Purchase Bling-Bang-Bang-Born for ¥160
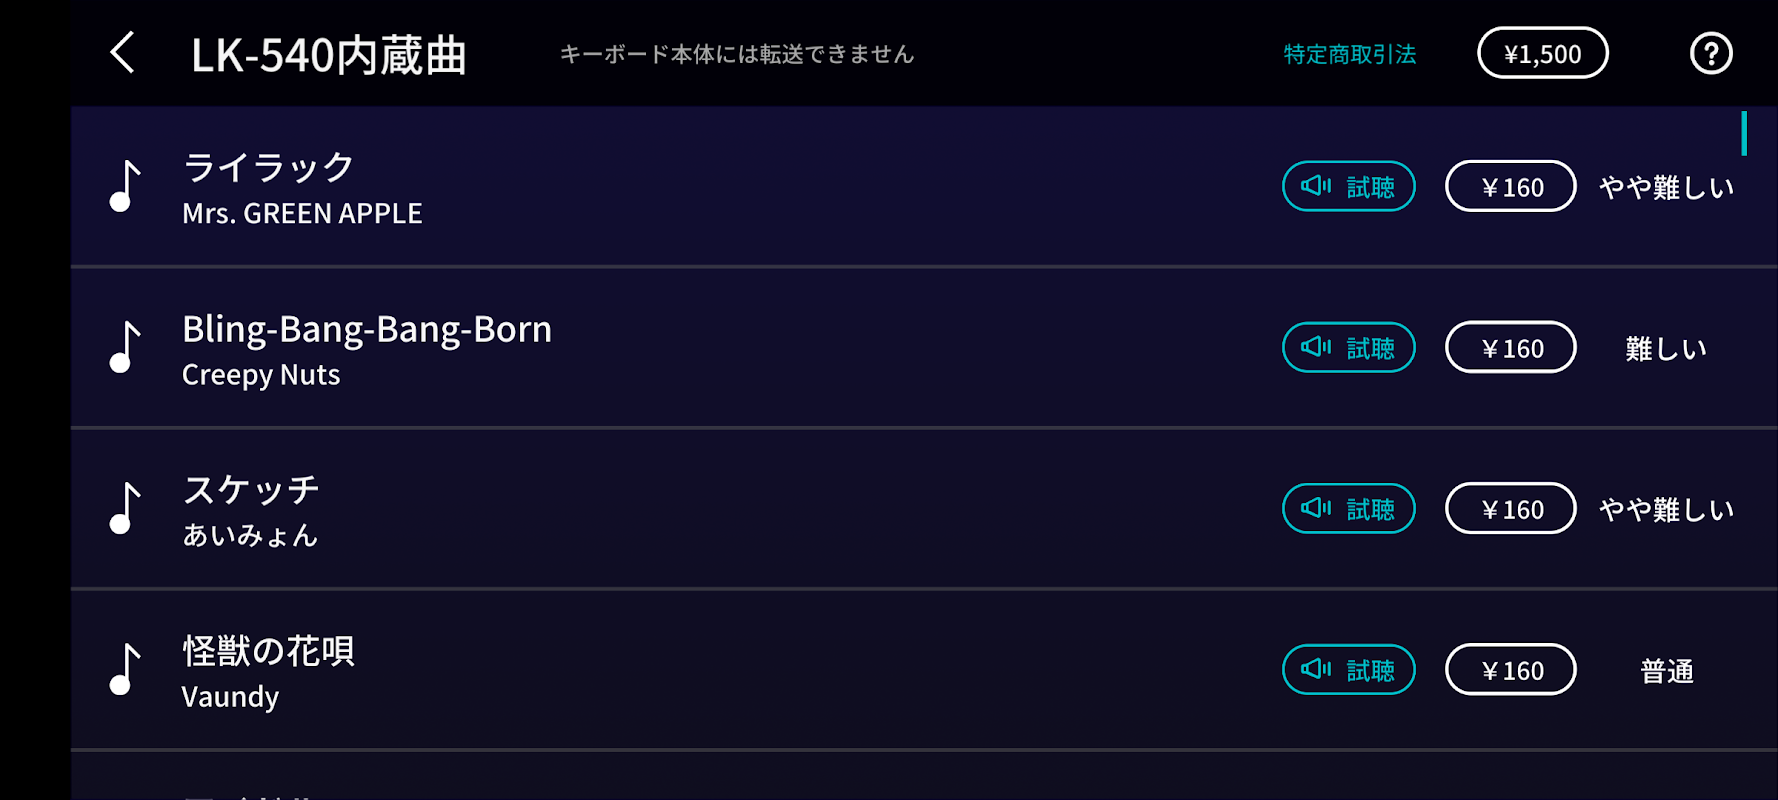Screen dimensions: 1778x800 1510,347
